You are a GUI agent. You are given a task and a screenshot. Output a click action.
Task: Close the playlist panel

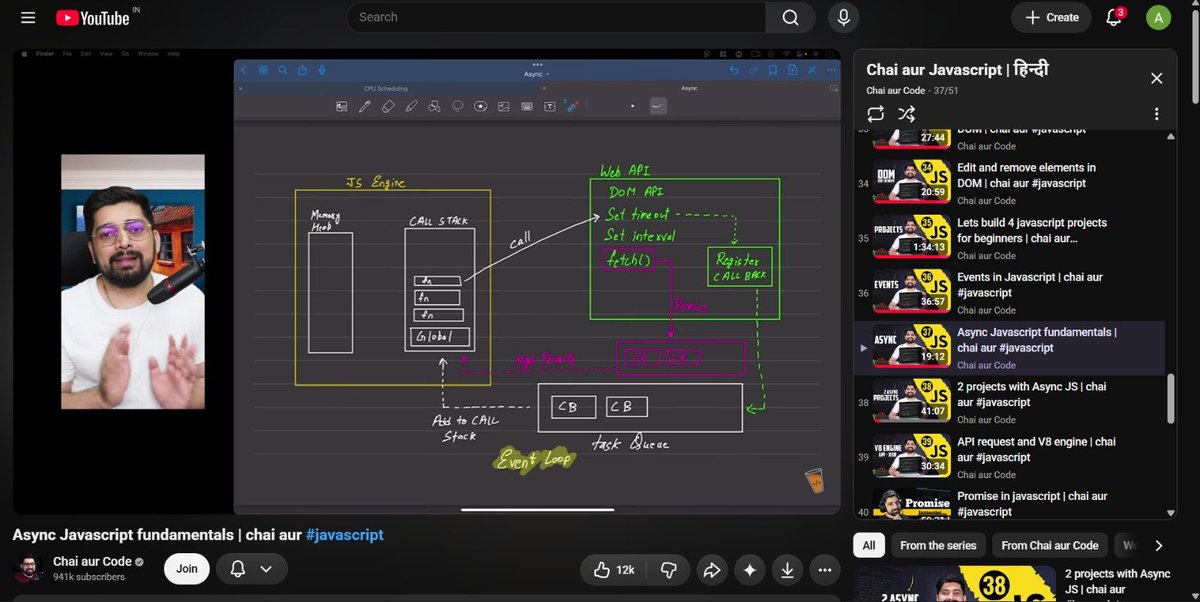coord(1156,78)
